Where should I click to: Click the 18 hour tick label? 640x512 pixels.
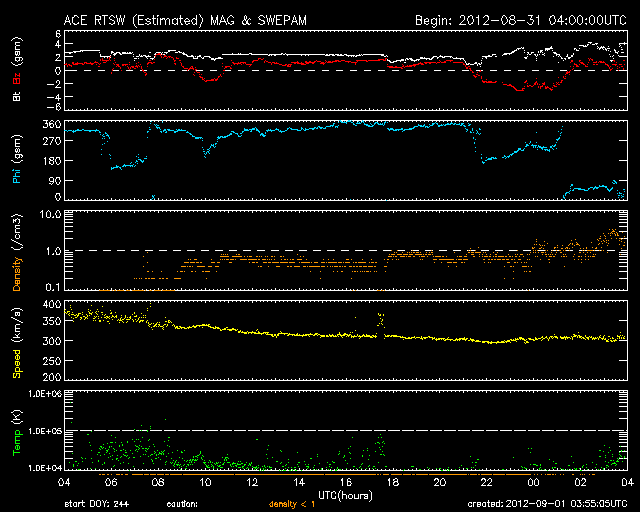coord(393,483)
